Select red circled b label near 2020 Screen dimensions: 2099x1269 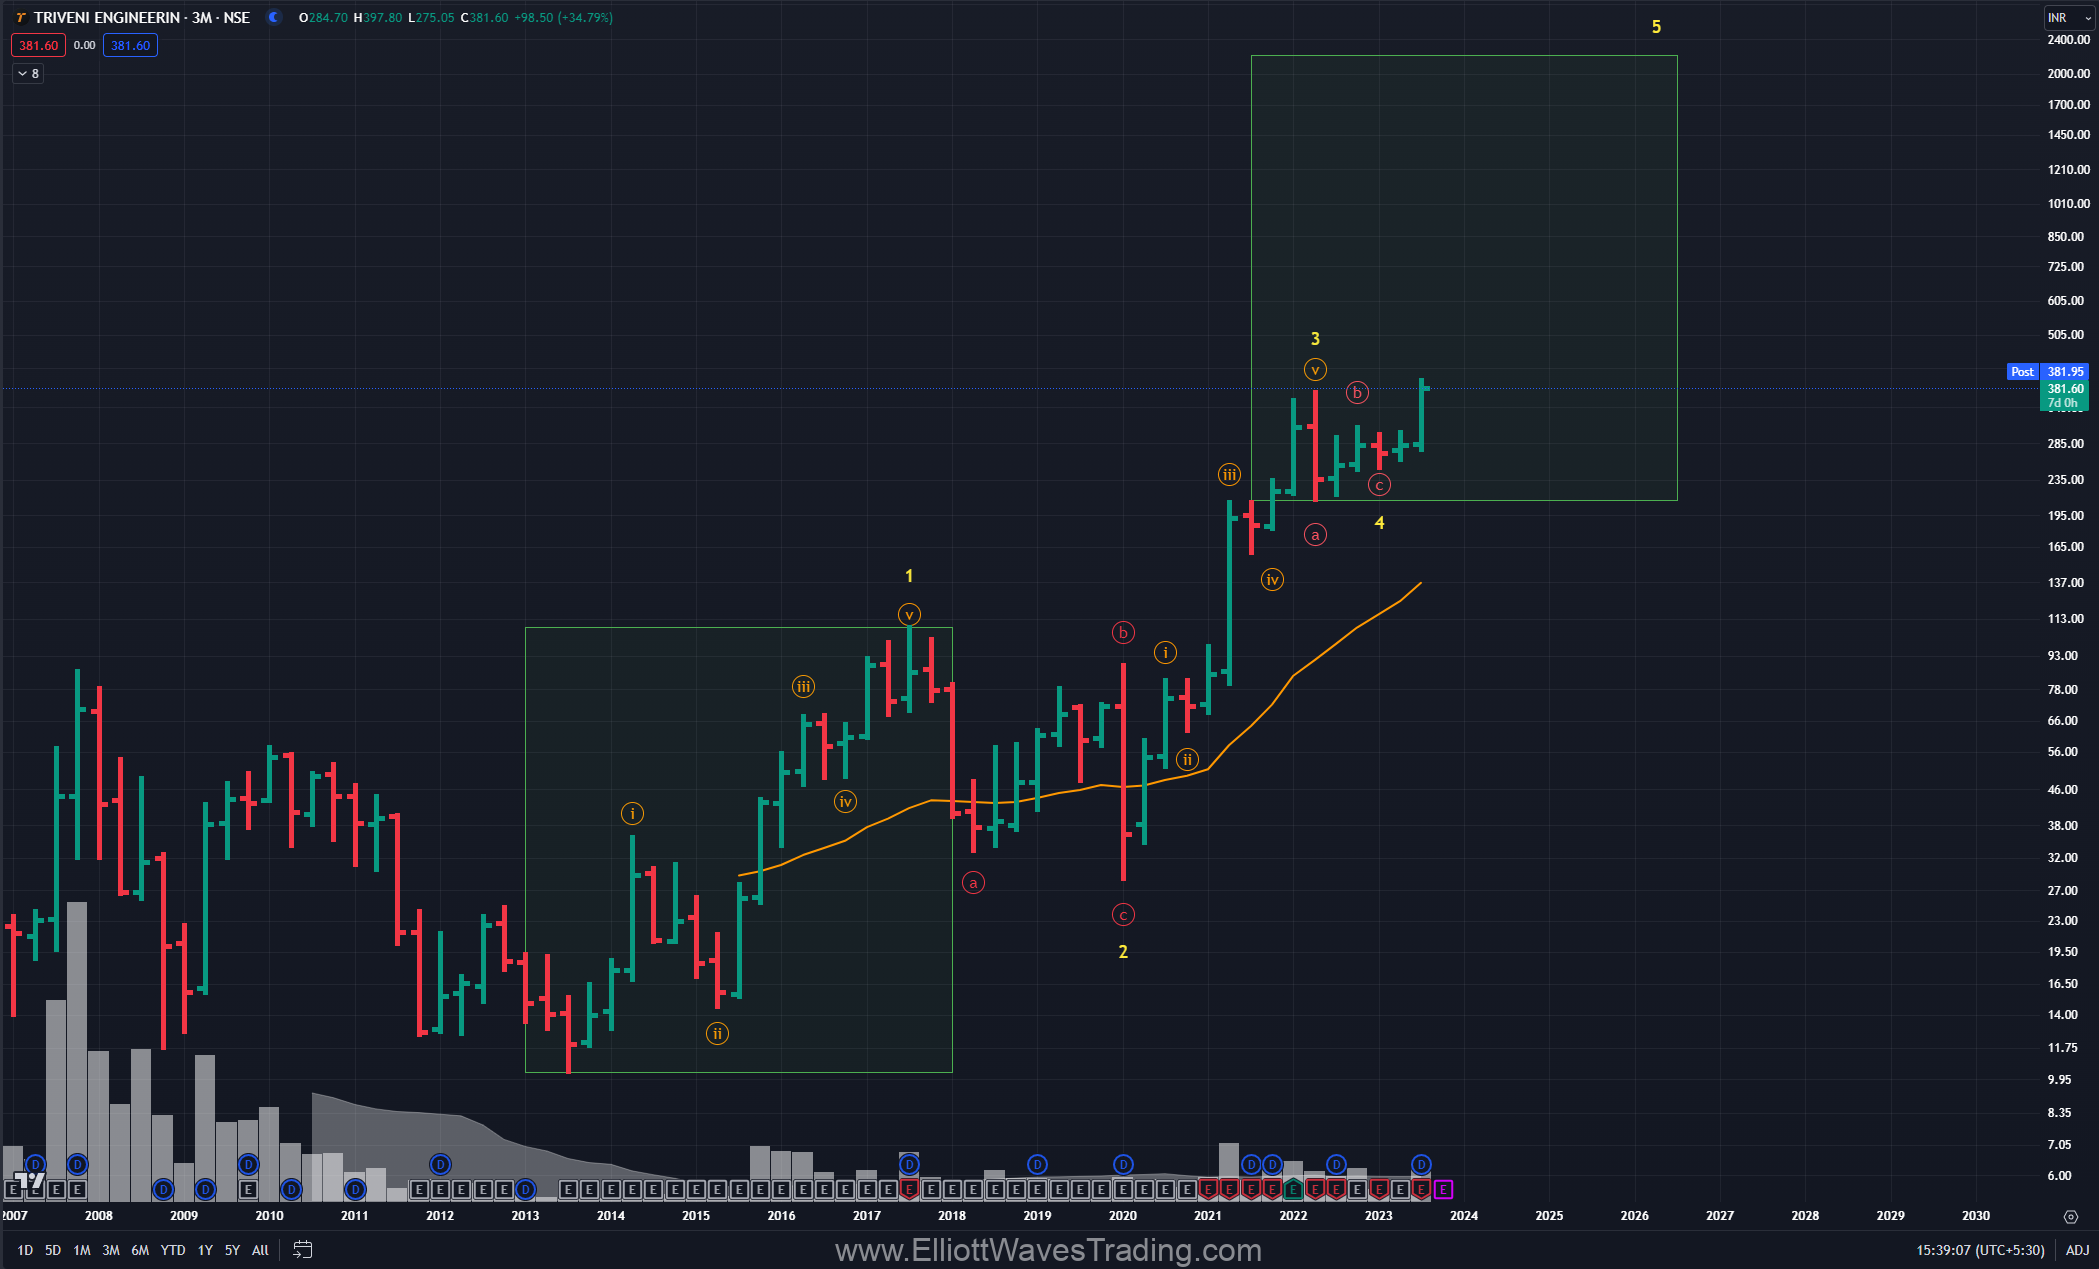coord(1123,632)
